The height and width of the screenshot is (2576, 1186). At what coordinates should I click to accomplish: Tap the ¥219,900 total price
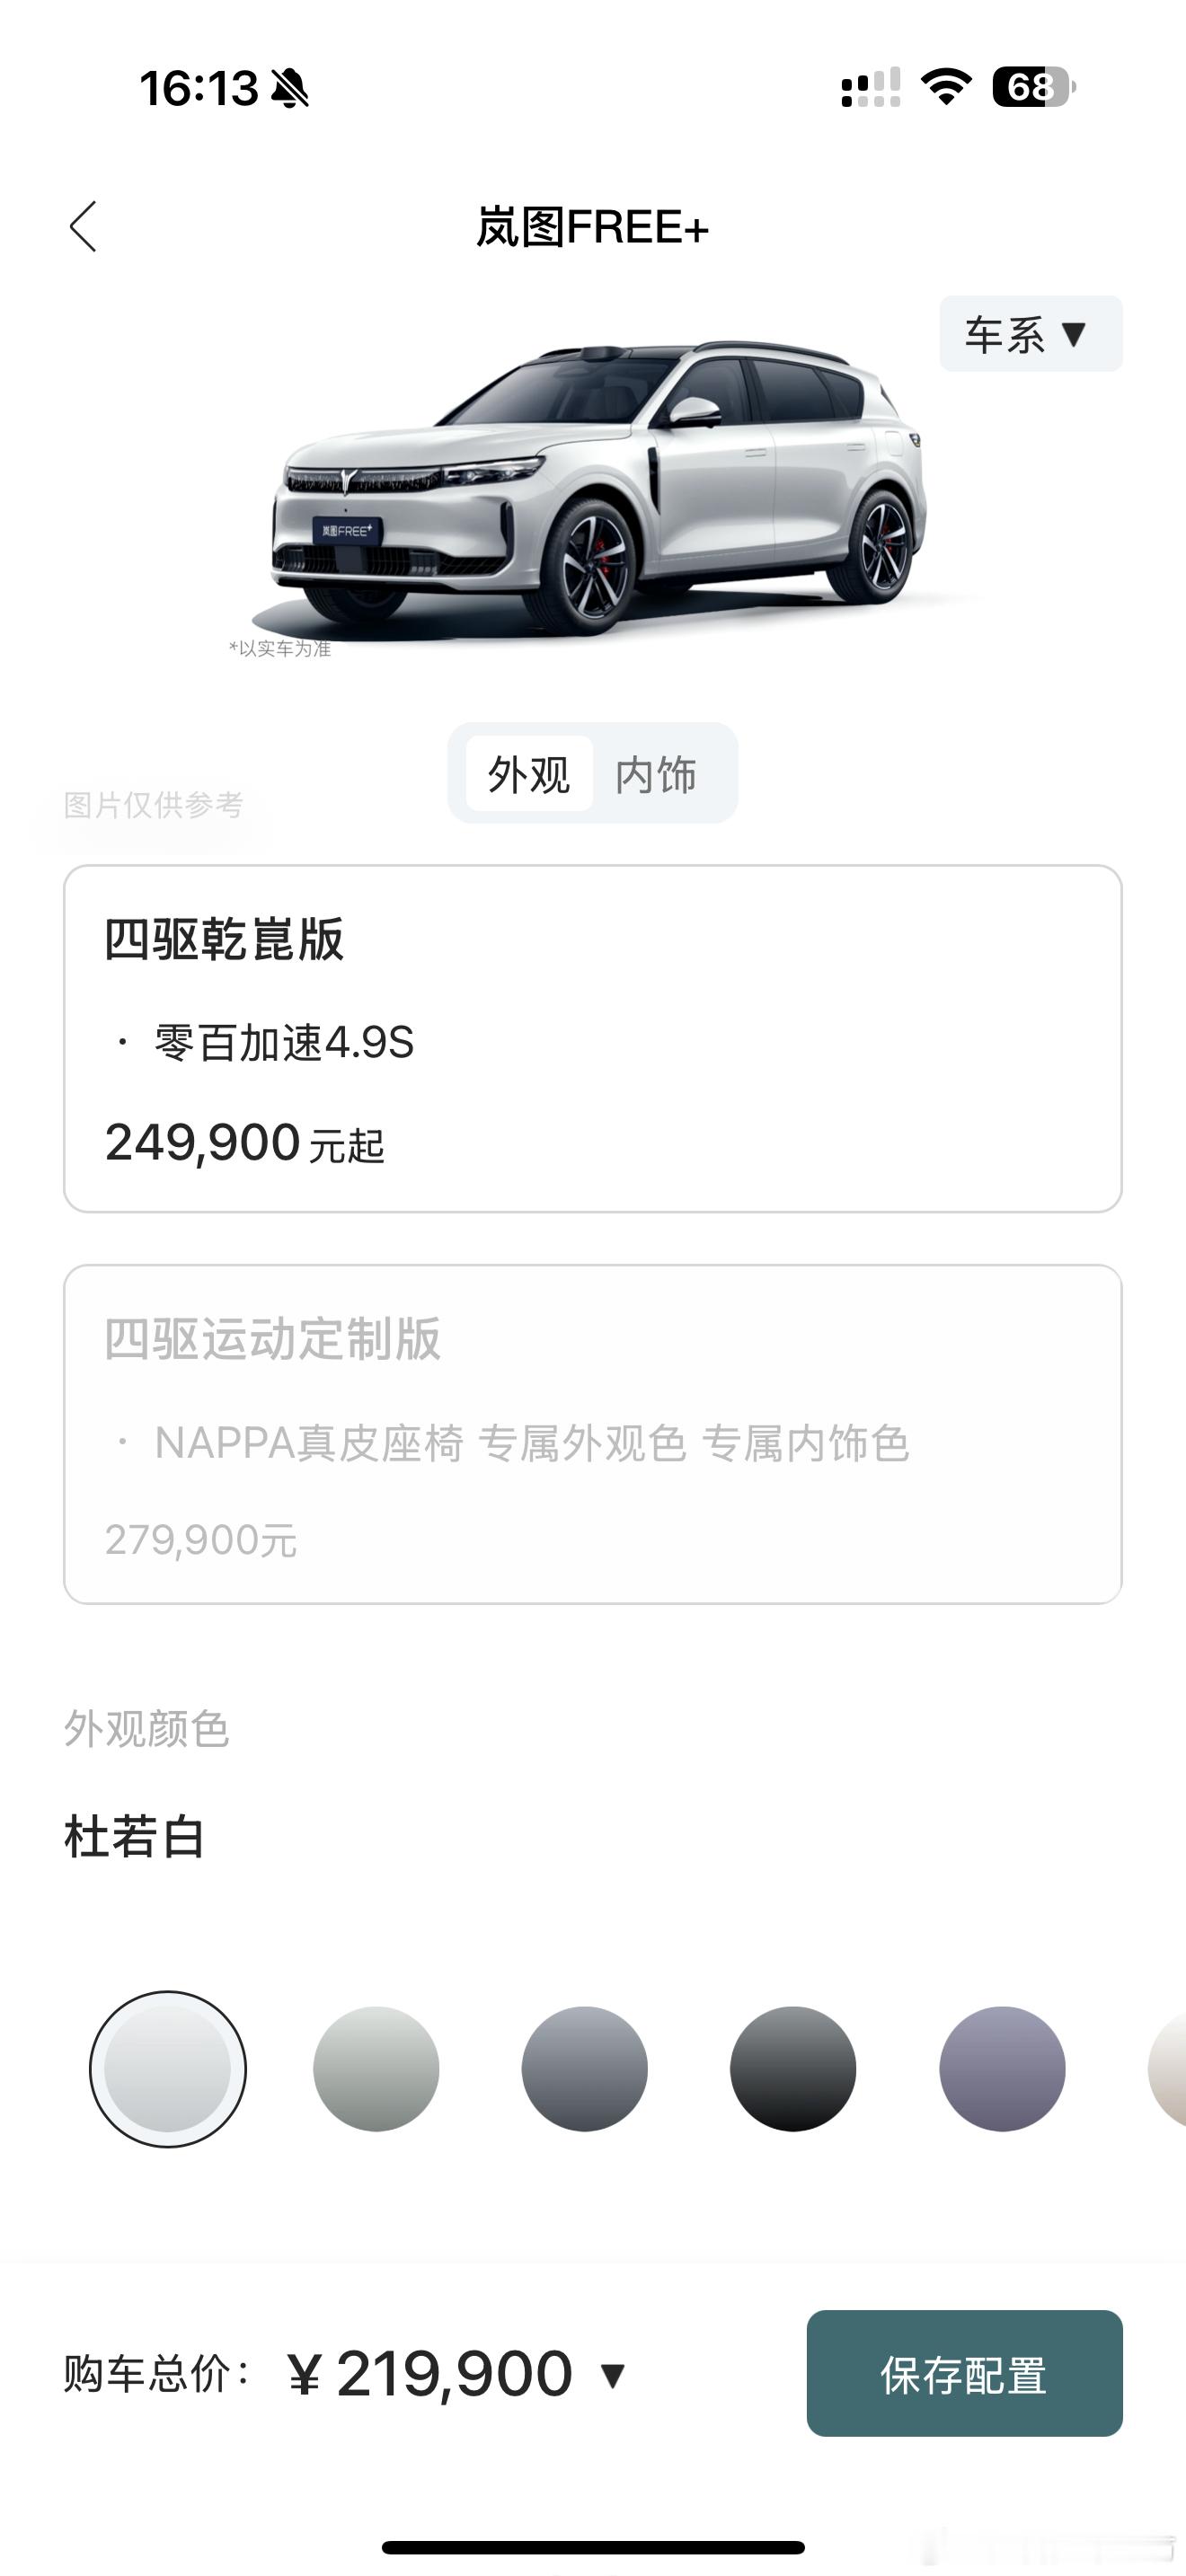[x=430, y=2374]
